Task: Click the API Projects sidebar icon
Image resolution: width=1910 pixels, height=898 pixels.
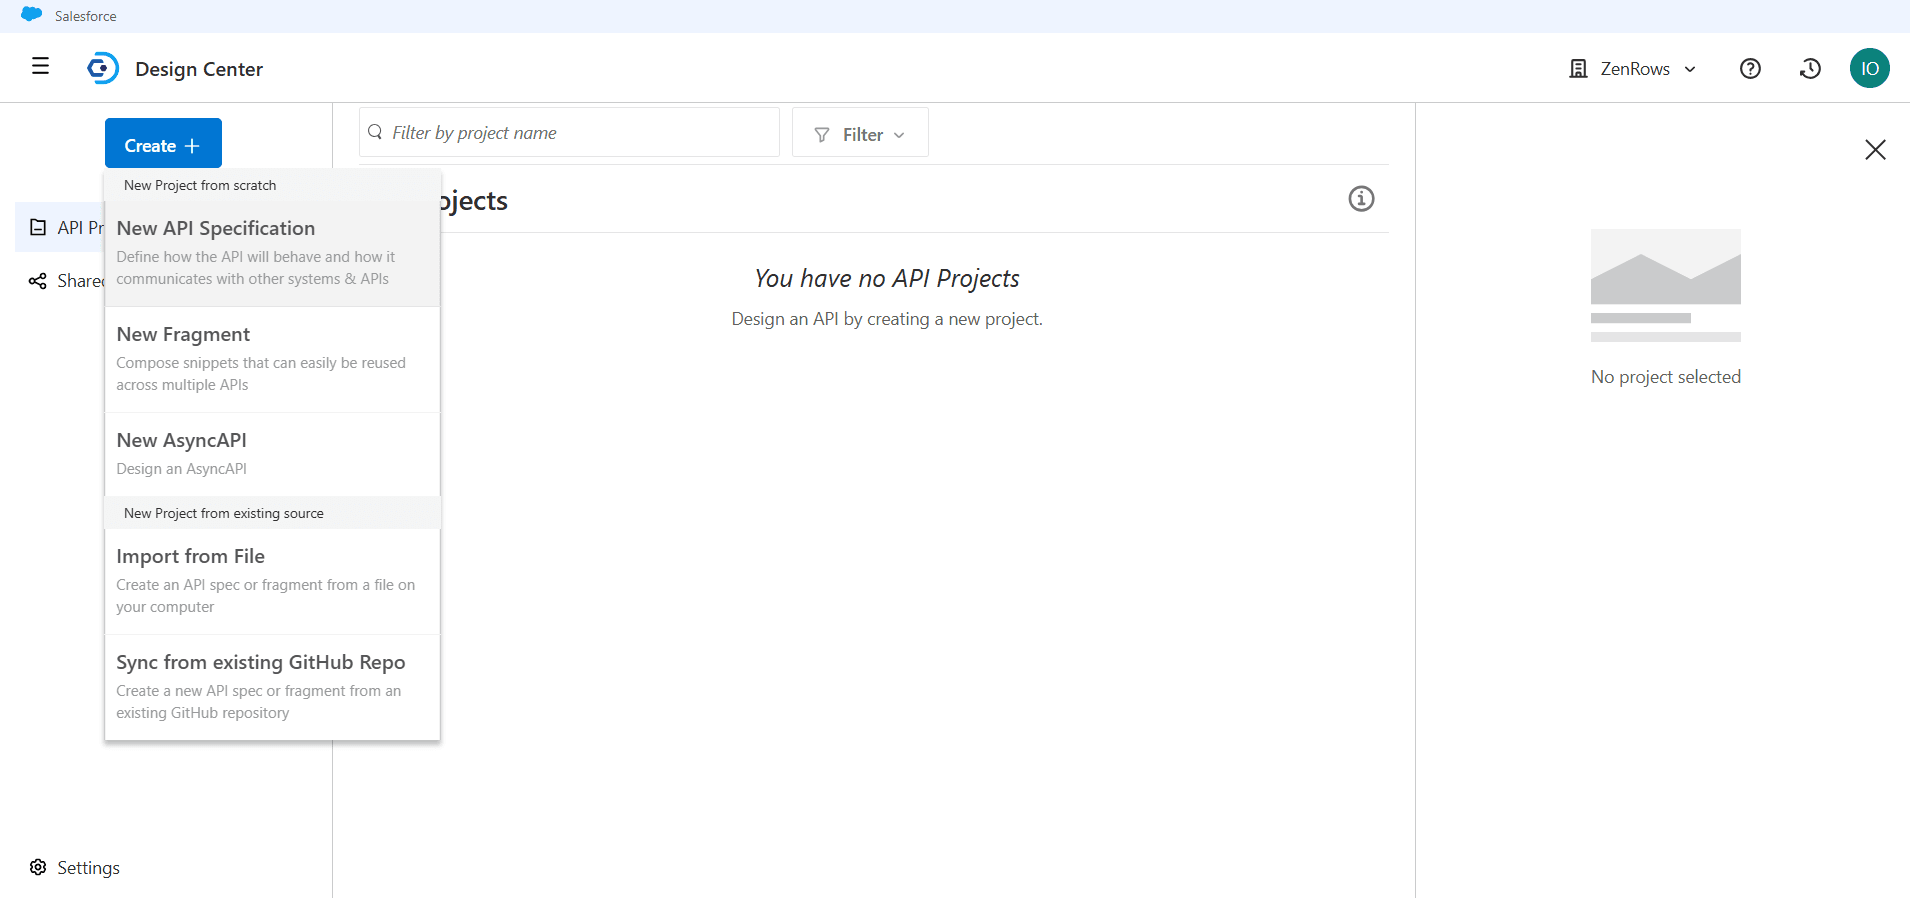Action: [38, 227]
